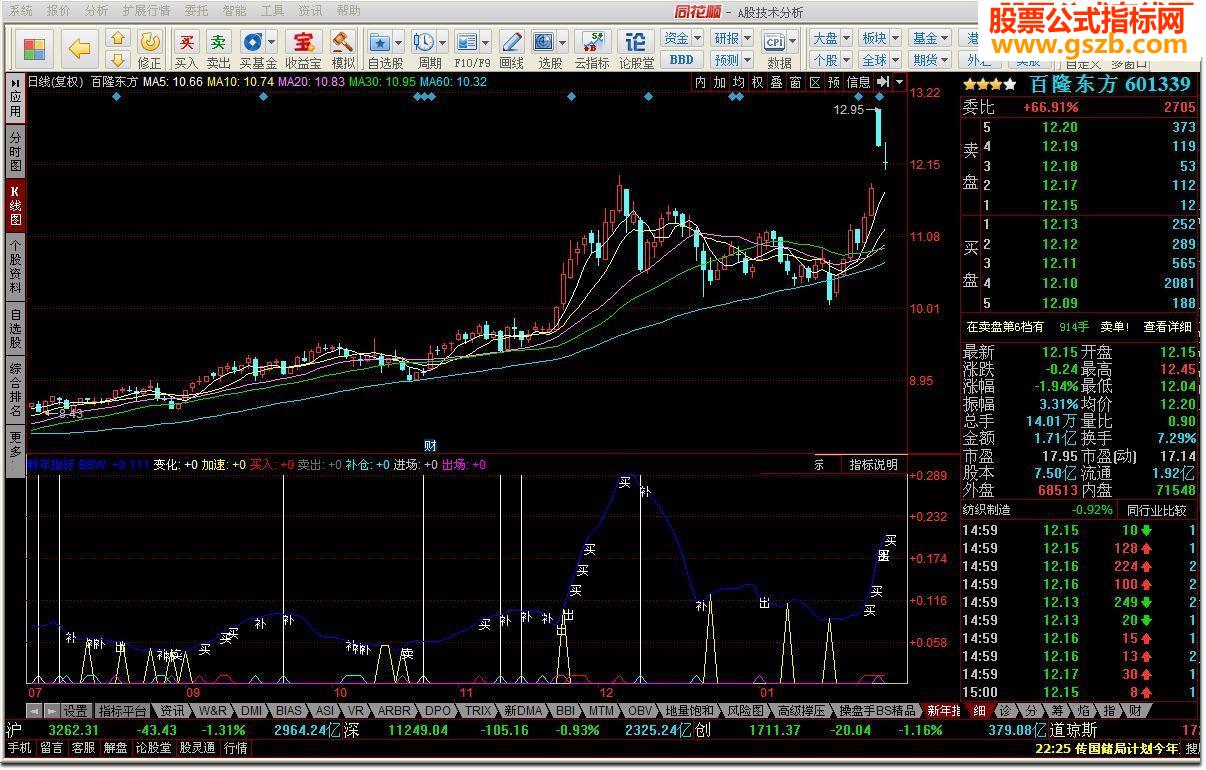Open the 全球 global dropdown
Screen dimensions: 1206x770
click(881, 60)
